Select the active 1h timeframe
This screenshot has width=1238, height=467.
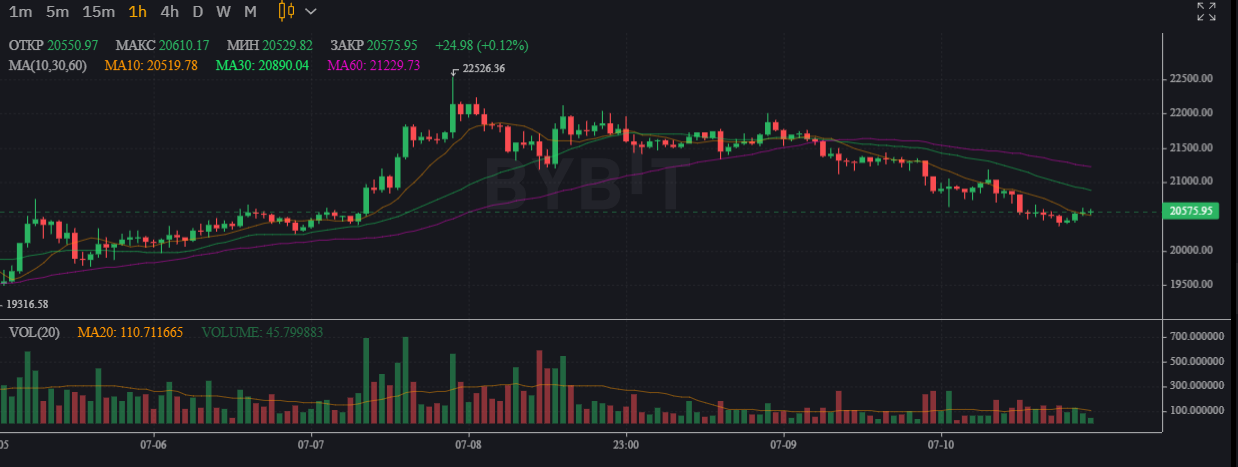click(x=138, y=12)
